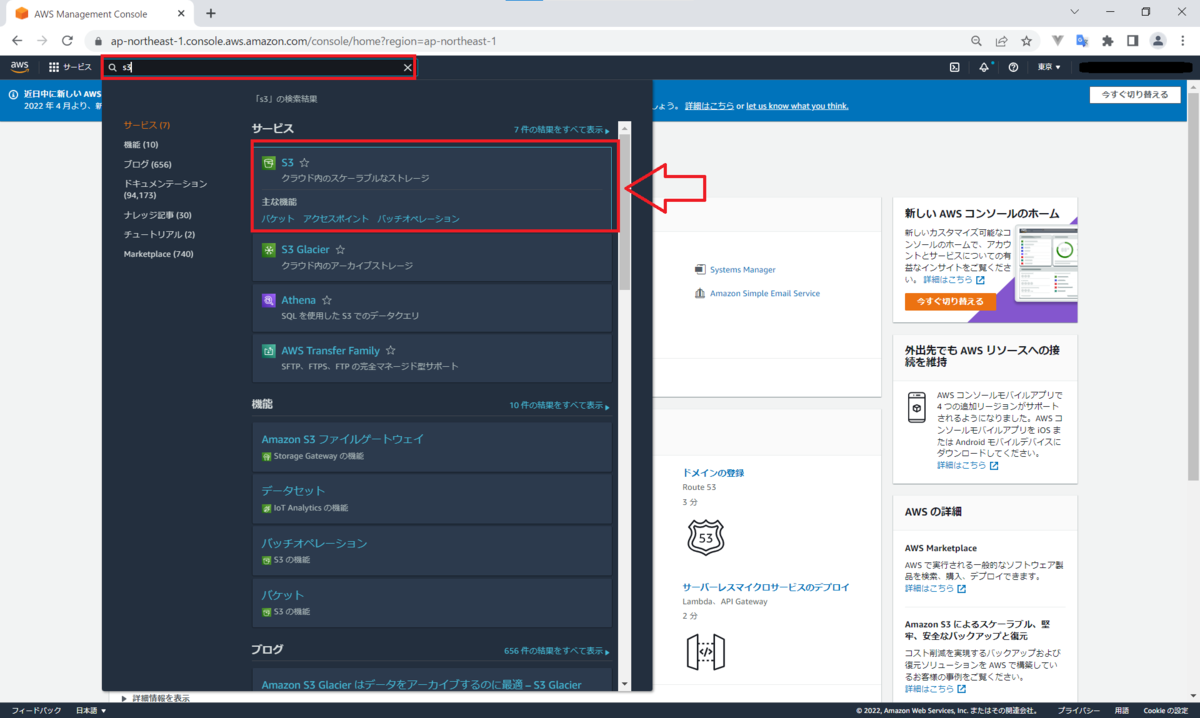The width and height of the screenshot is (1200, 718).
Task: Filter results by ブログ (656)
Action: [x=148, y=164]
